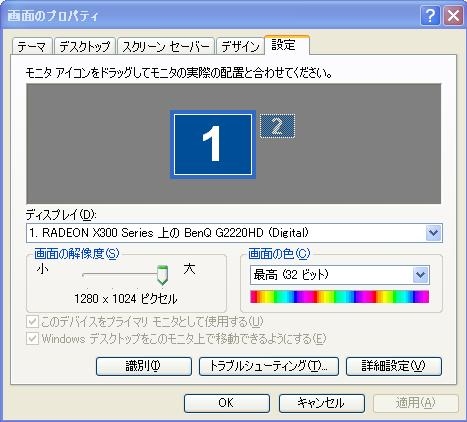Expand the 画面の色 color depth dropdown
Viewport: 467px width, 422px height.
coord(421,275)
